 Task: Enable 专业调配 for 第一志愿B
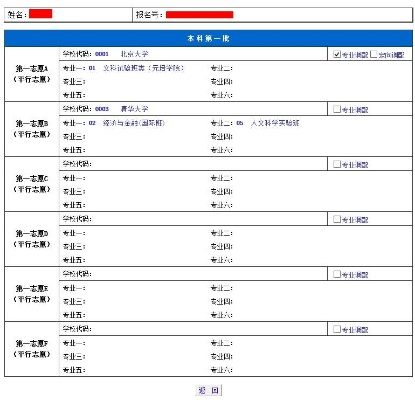(x=337, y=109)
